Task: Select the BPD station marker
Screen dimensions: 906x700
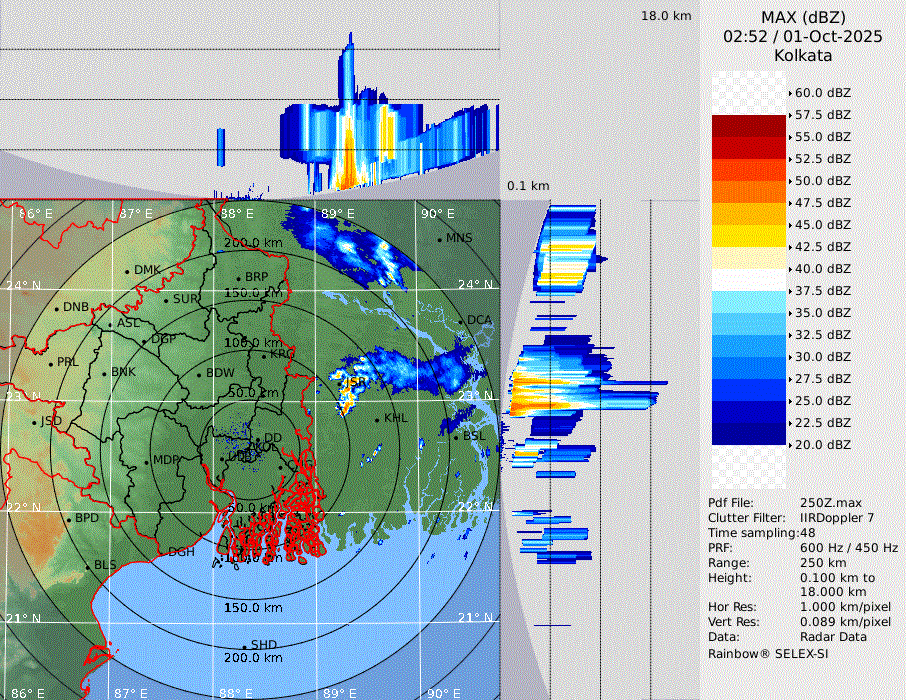Action: click(69, 520)
